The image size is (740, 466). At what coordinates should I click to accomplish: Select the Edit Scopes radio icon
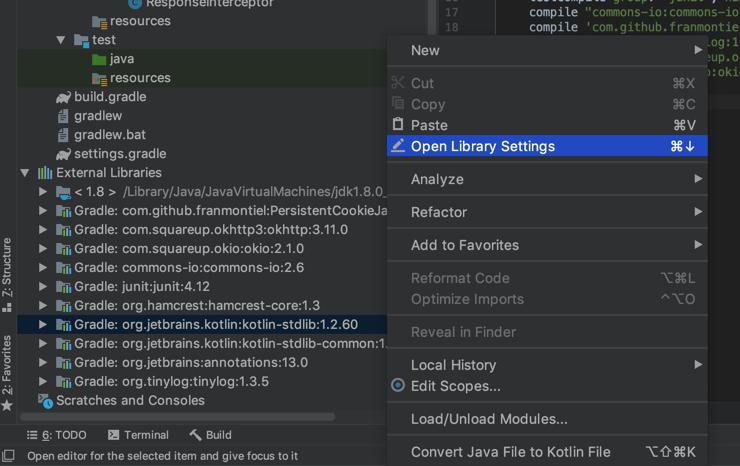pyautogui.click(x=398, y=386)
